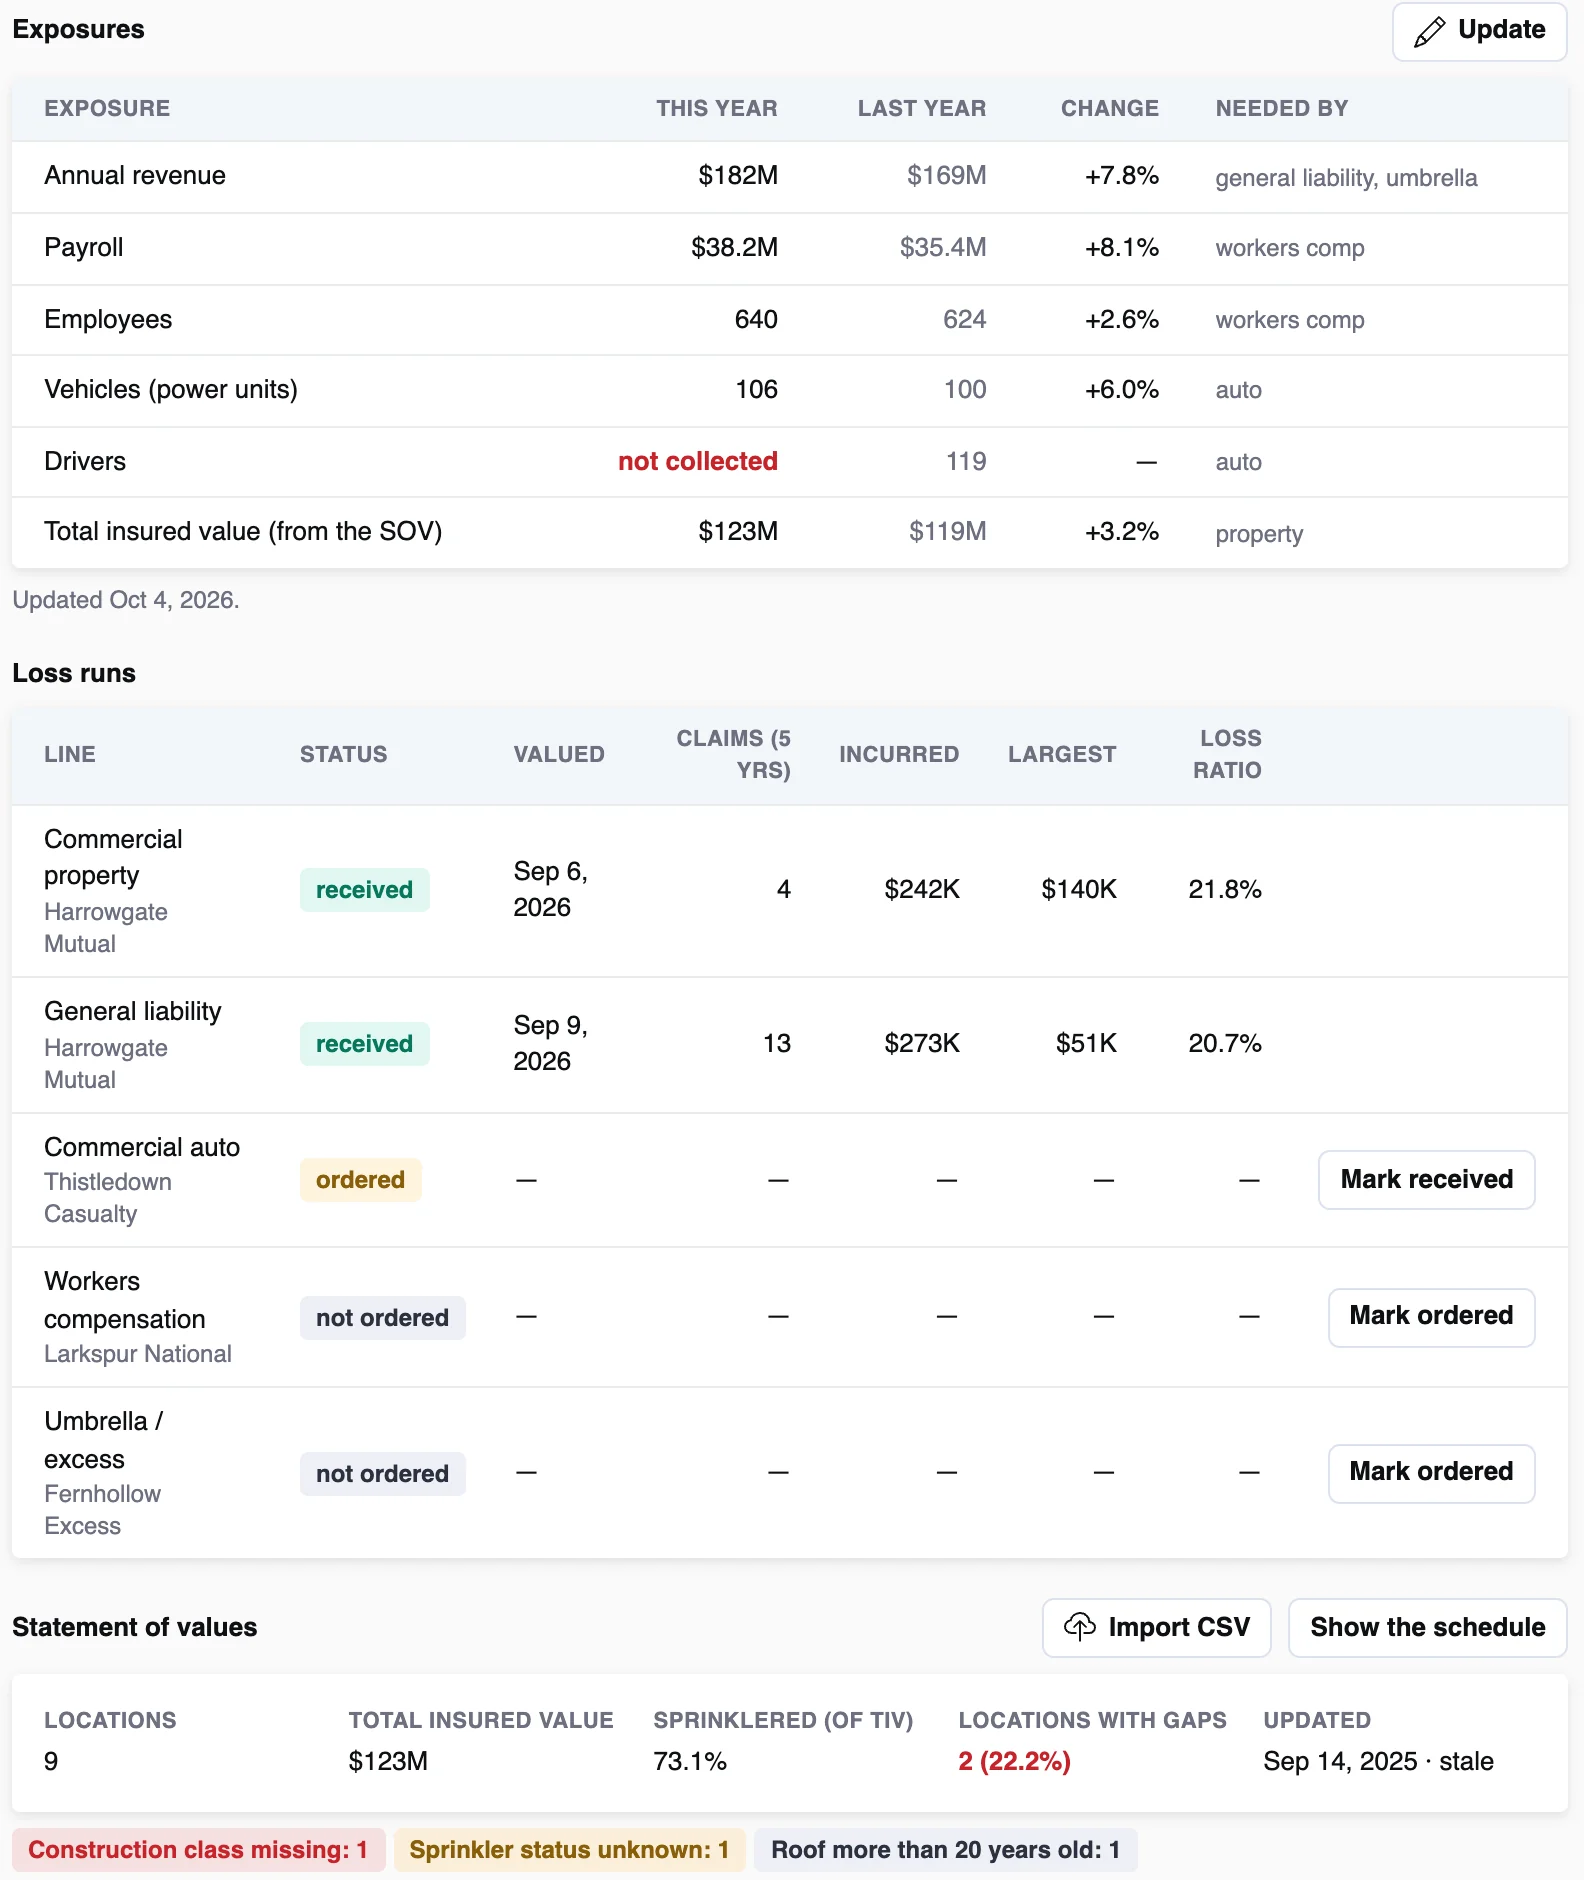Image resolution: width=1584 pixels, height=1880 pixels.
Task: Click the NEEDED BY column header
Action: point(1282,109)
